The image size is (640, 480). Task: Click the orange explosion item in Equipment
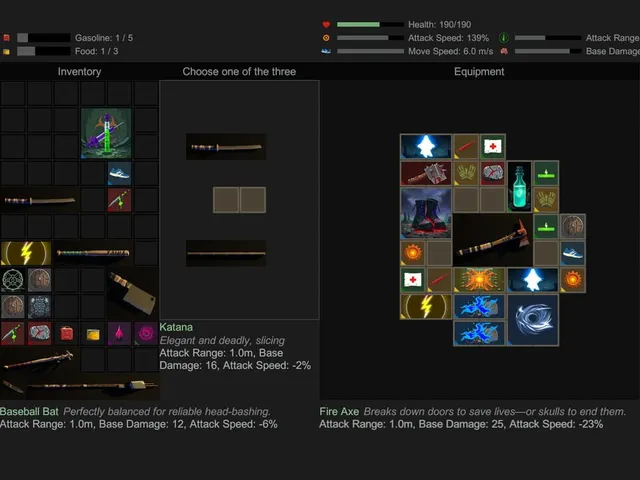tap(479, 280)
